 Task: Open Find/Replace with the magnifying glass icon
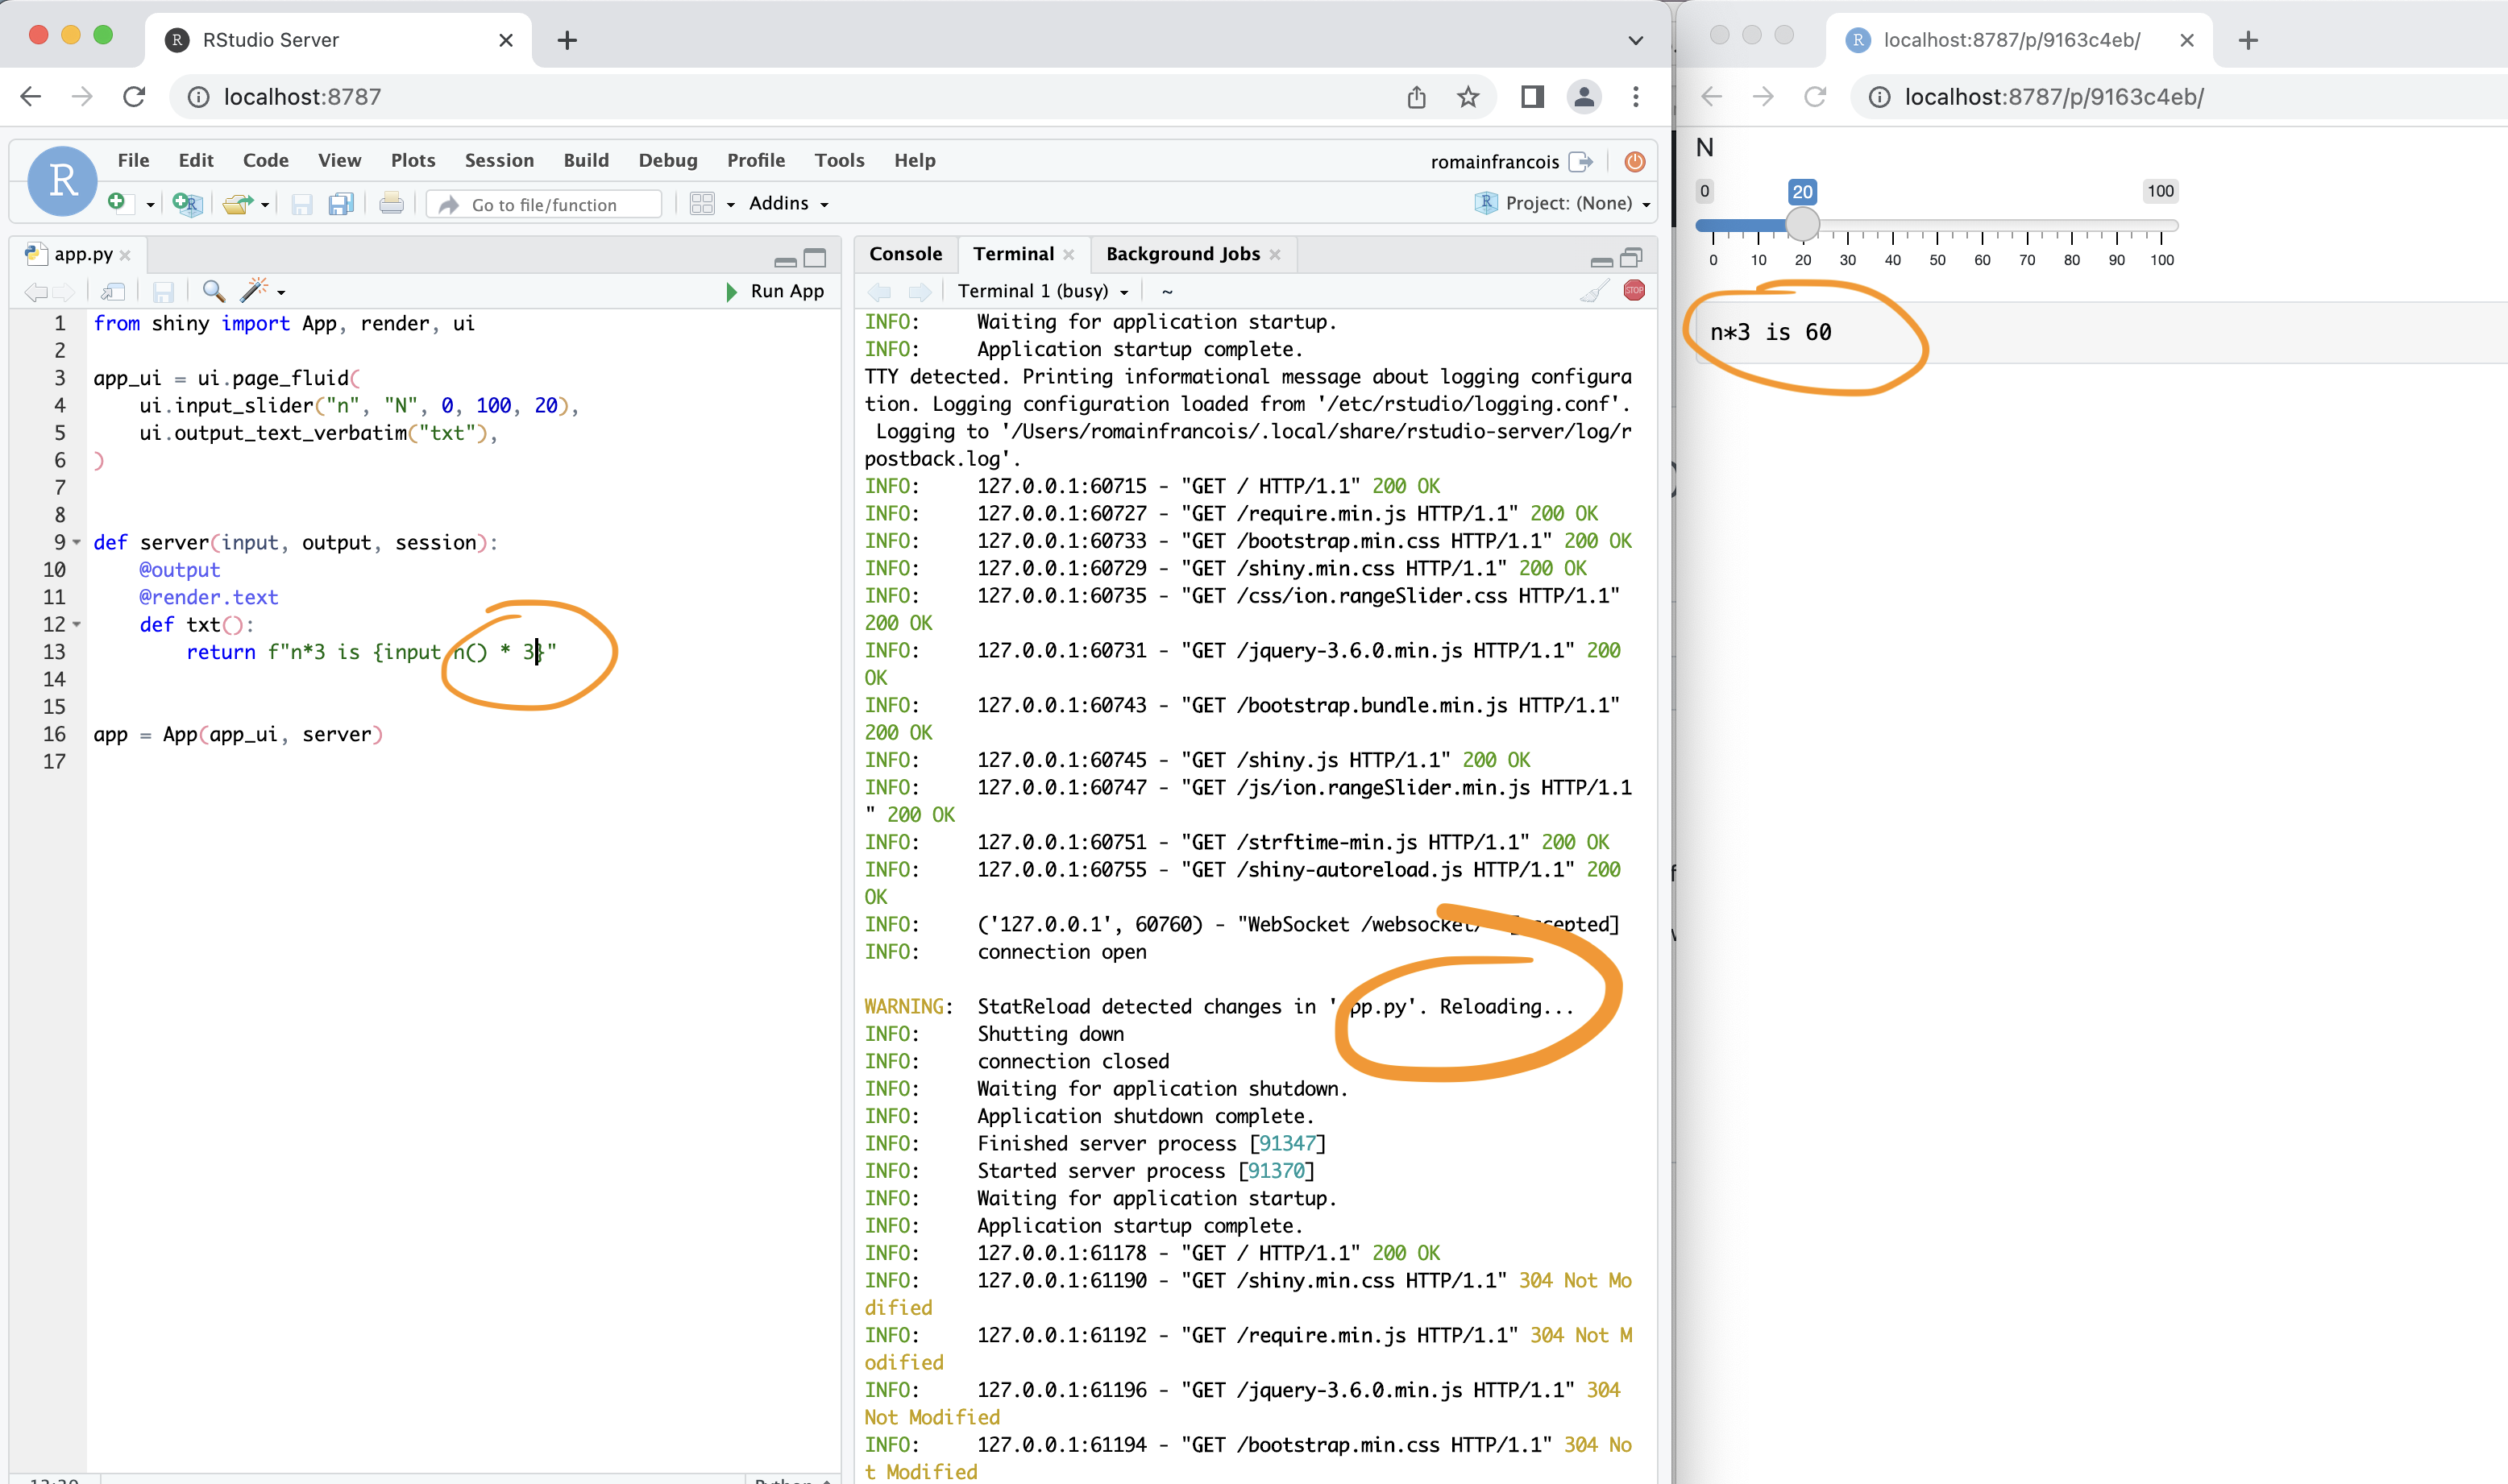click(213, 291)
